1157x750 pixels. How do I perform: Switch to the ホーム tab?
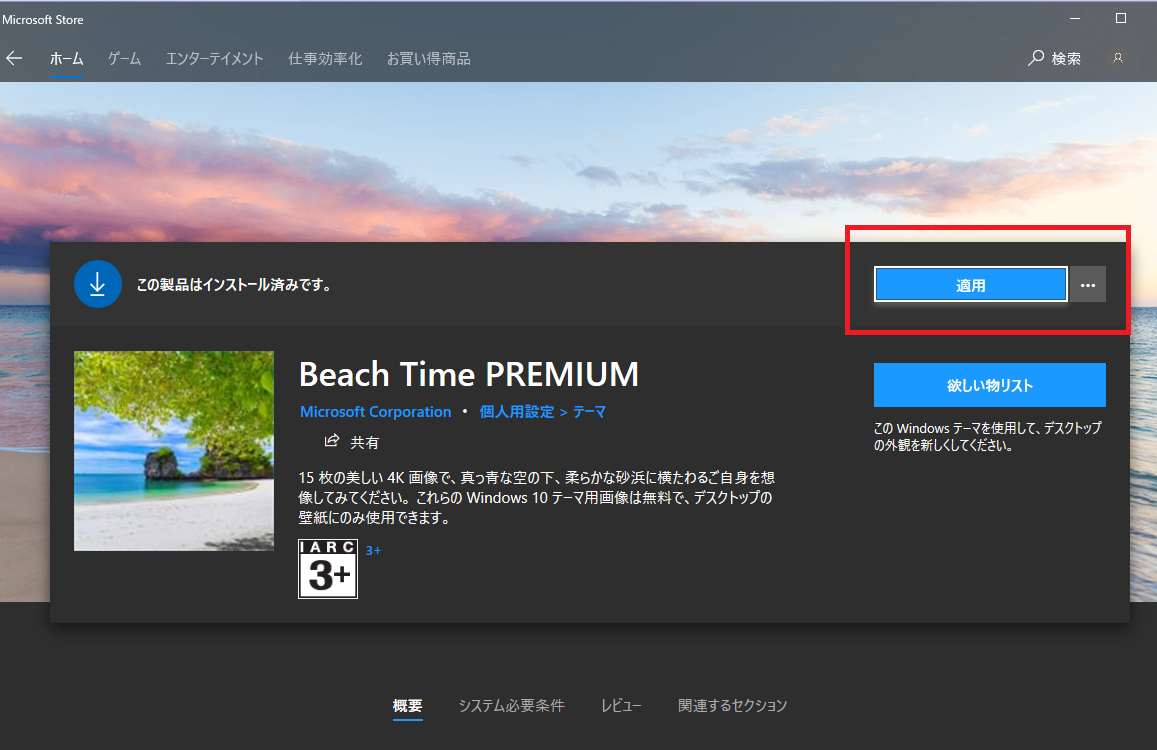66,58
